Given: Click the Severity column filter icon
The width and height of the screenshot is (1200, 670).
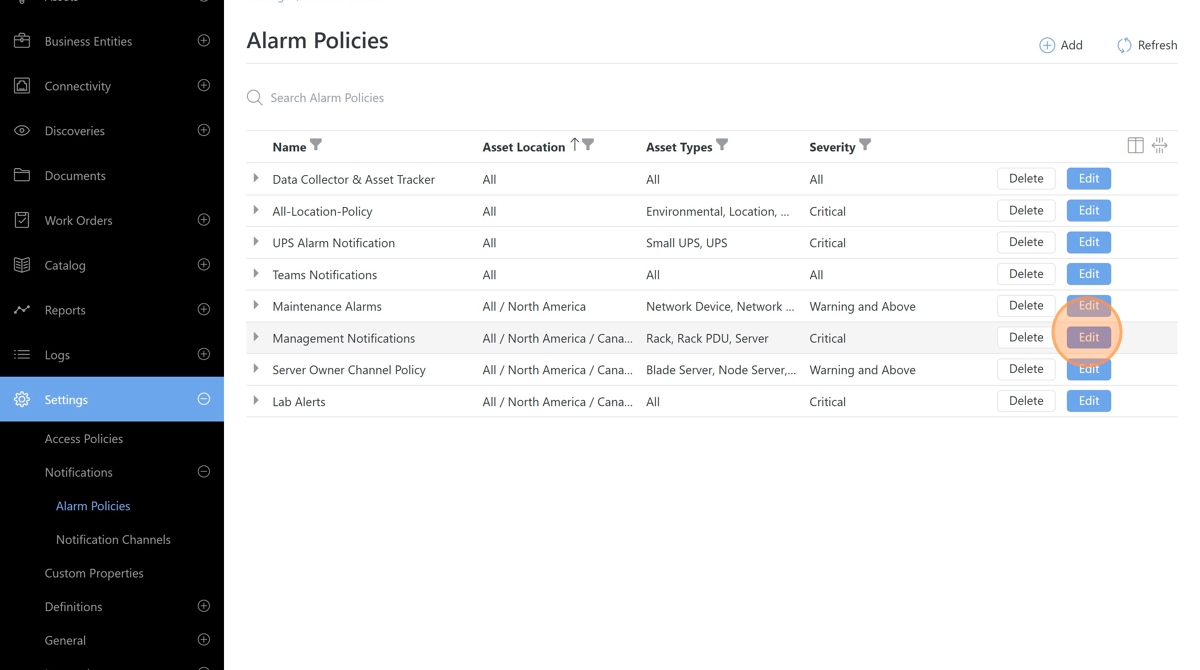Looking at the screenshot, I should click(x=865, y=145).
